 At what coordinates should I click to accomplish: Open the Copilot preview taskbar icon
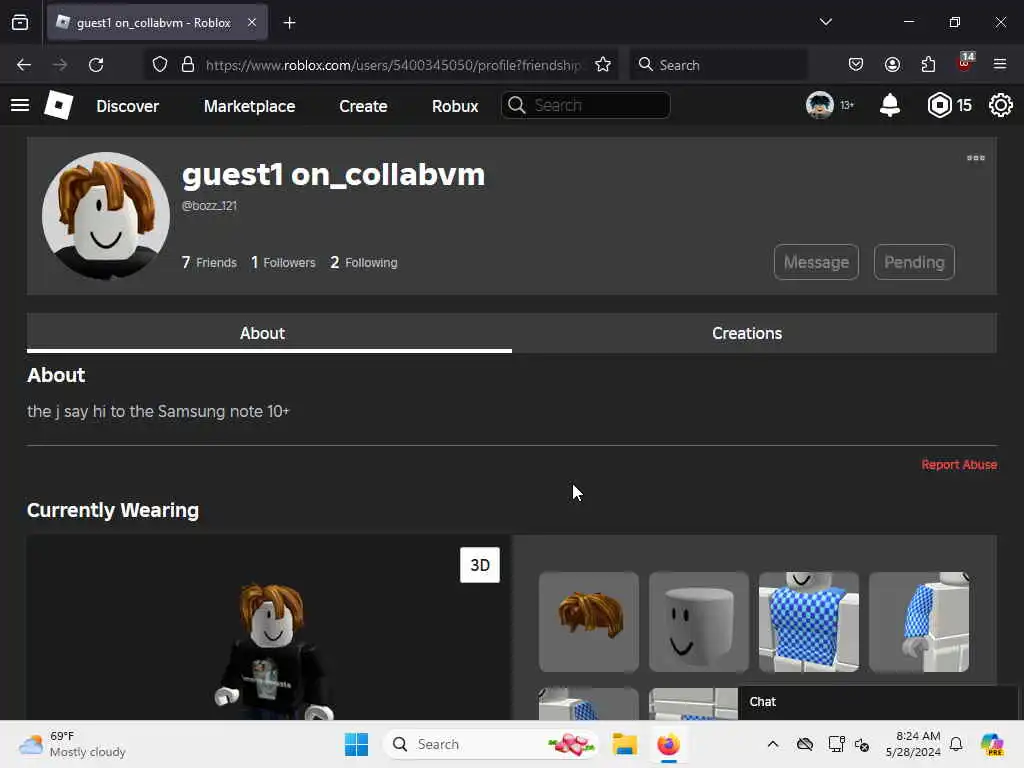[992, 744]
